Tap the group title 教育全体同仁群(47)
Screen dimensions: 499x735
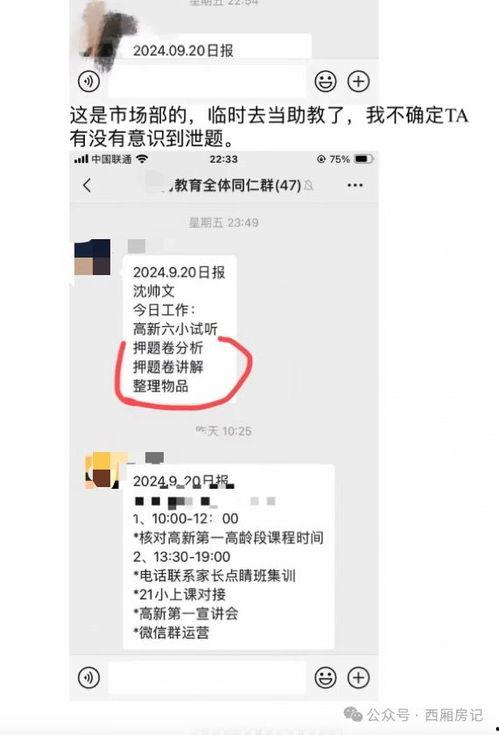(x=238, y=185)
